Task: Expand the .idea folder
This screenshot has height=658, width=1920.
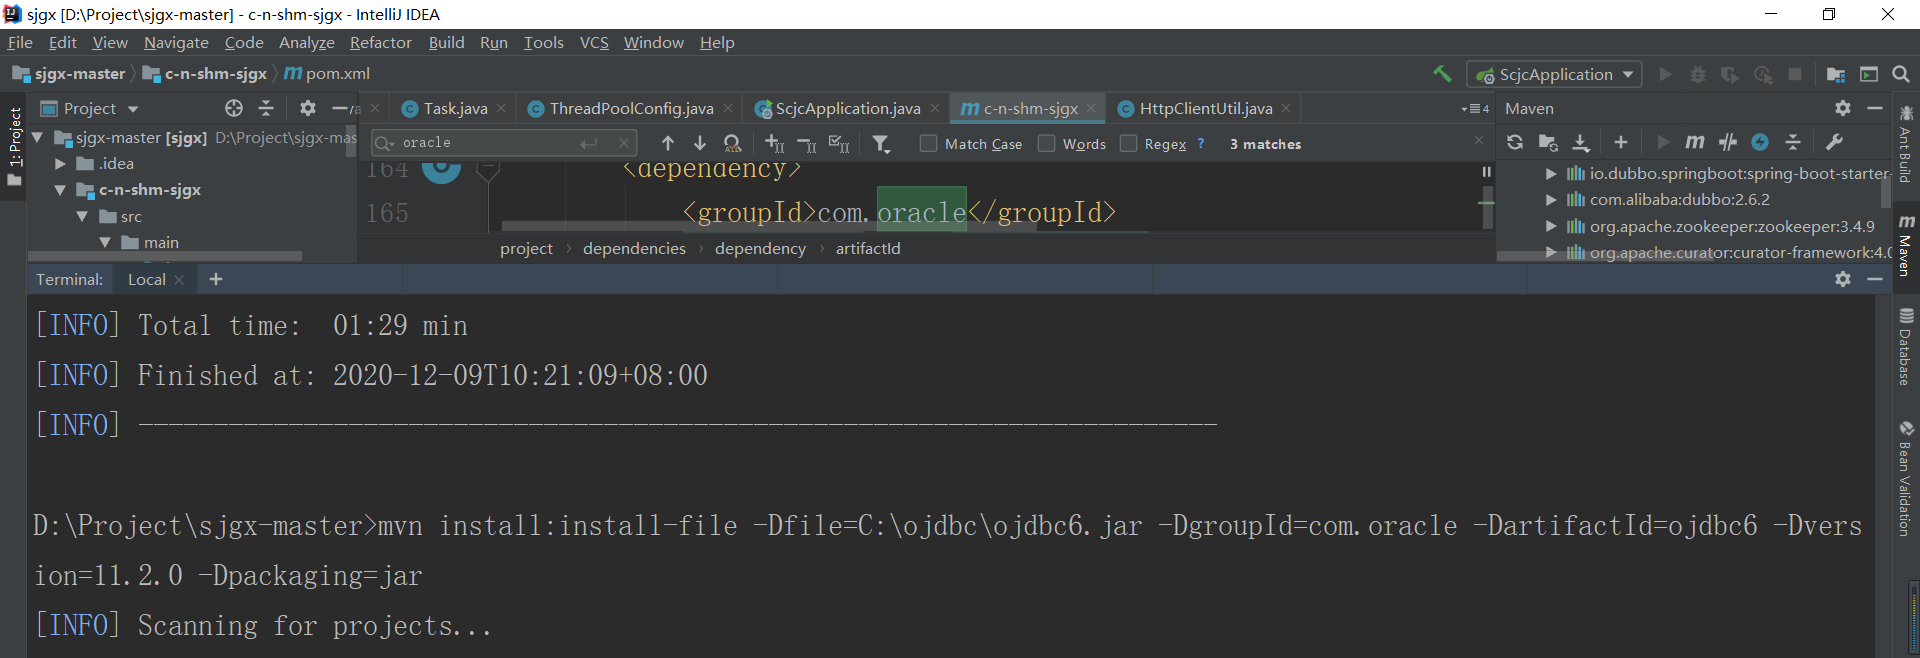Action: point(60,164)
